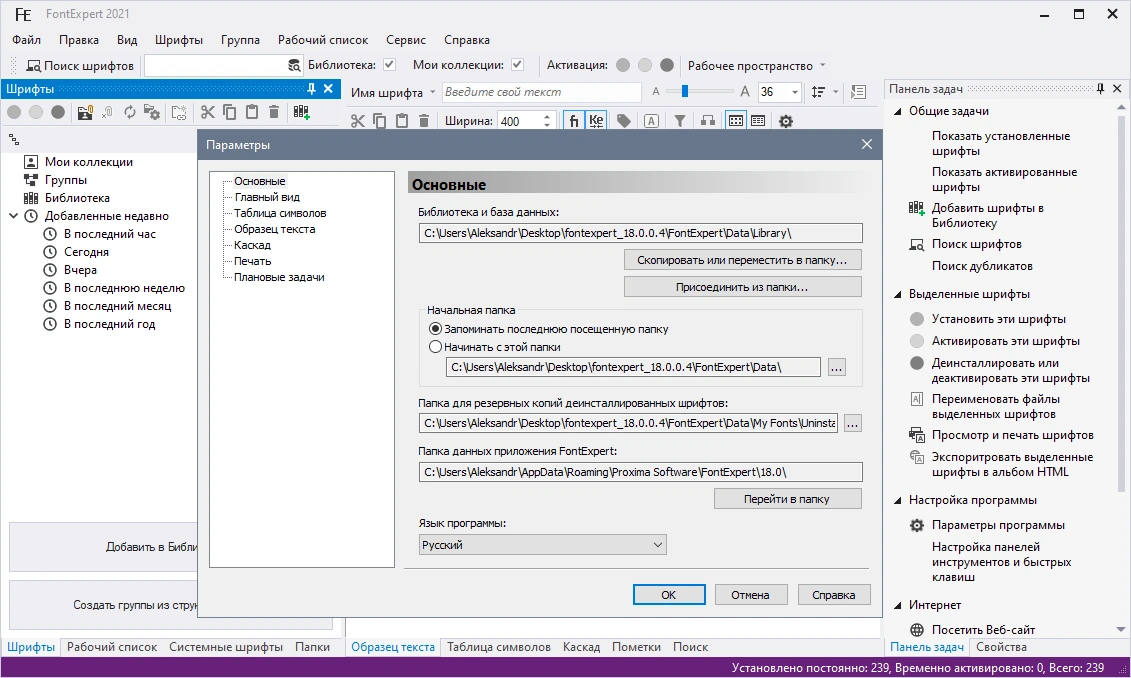Collapse the Настройка программы section
Image resolution: width=1131 pixels, height=678 pixels.
(x=898, y=501)
